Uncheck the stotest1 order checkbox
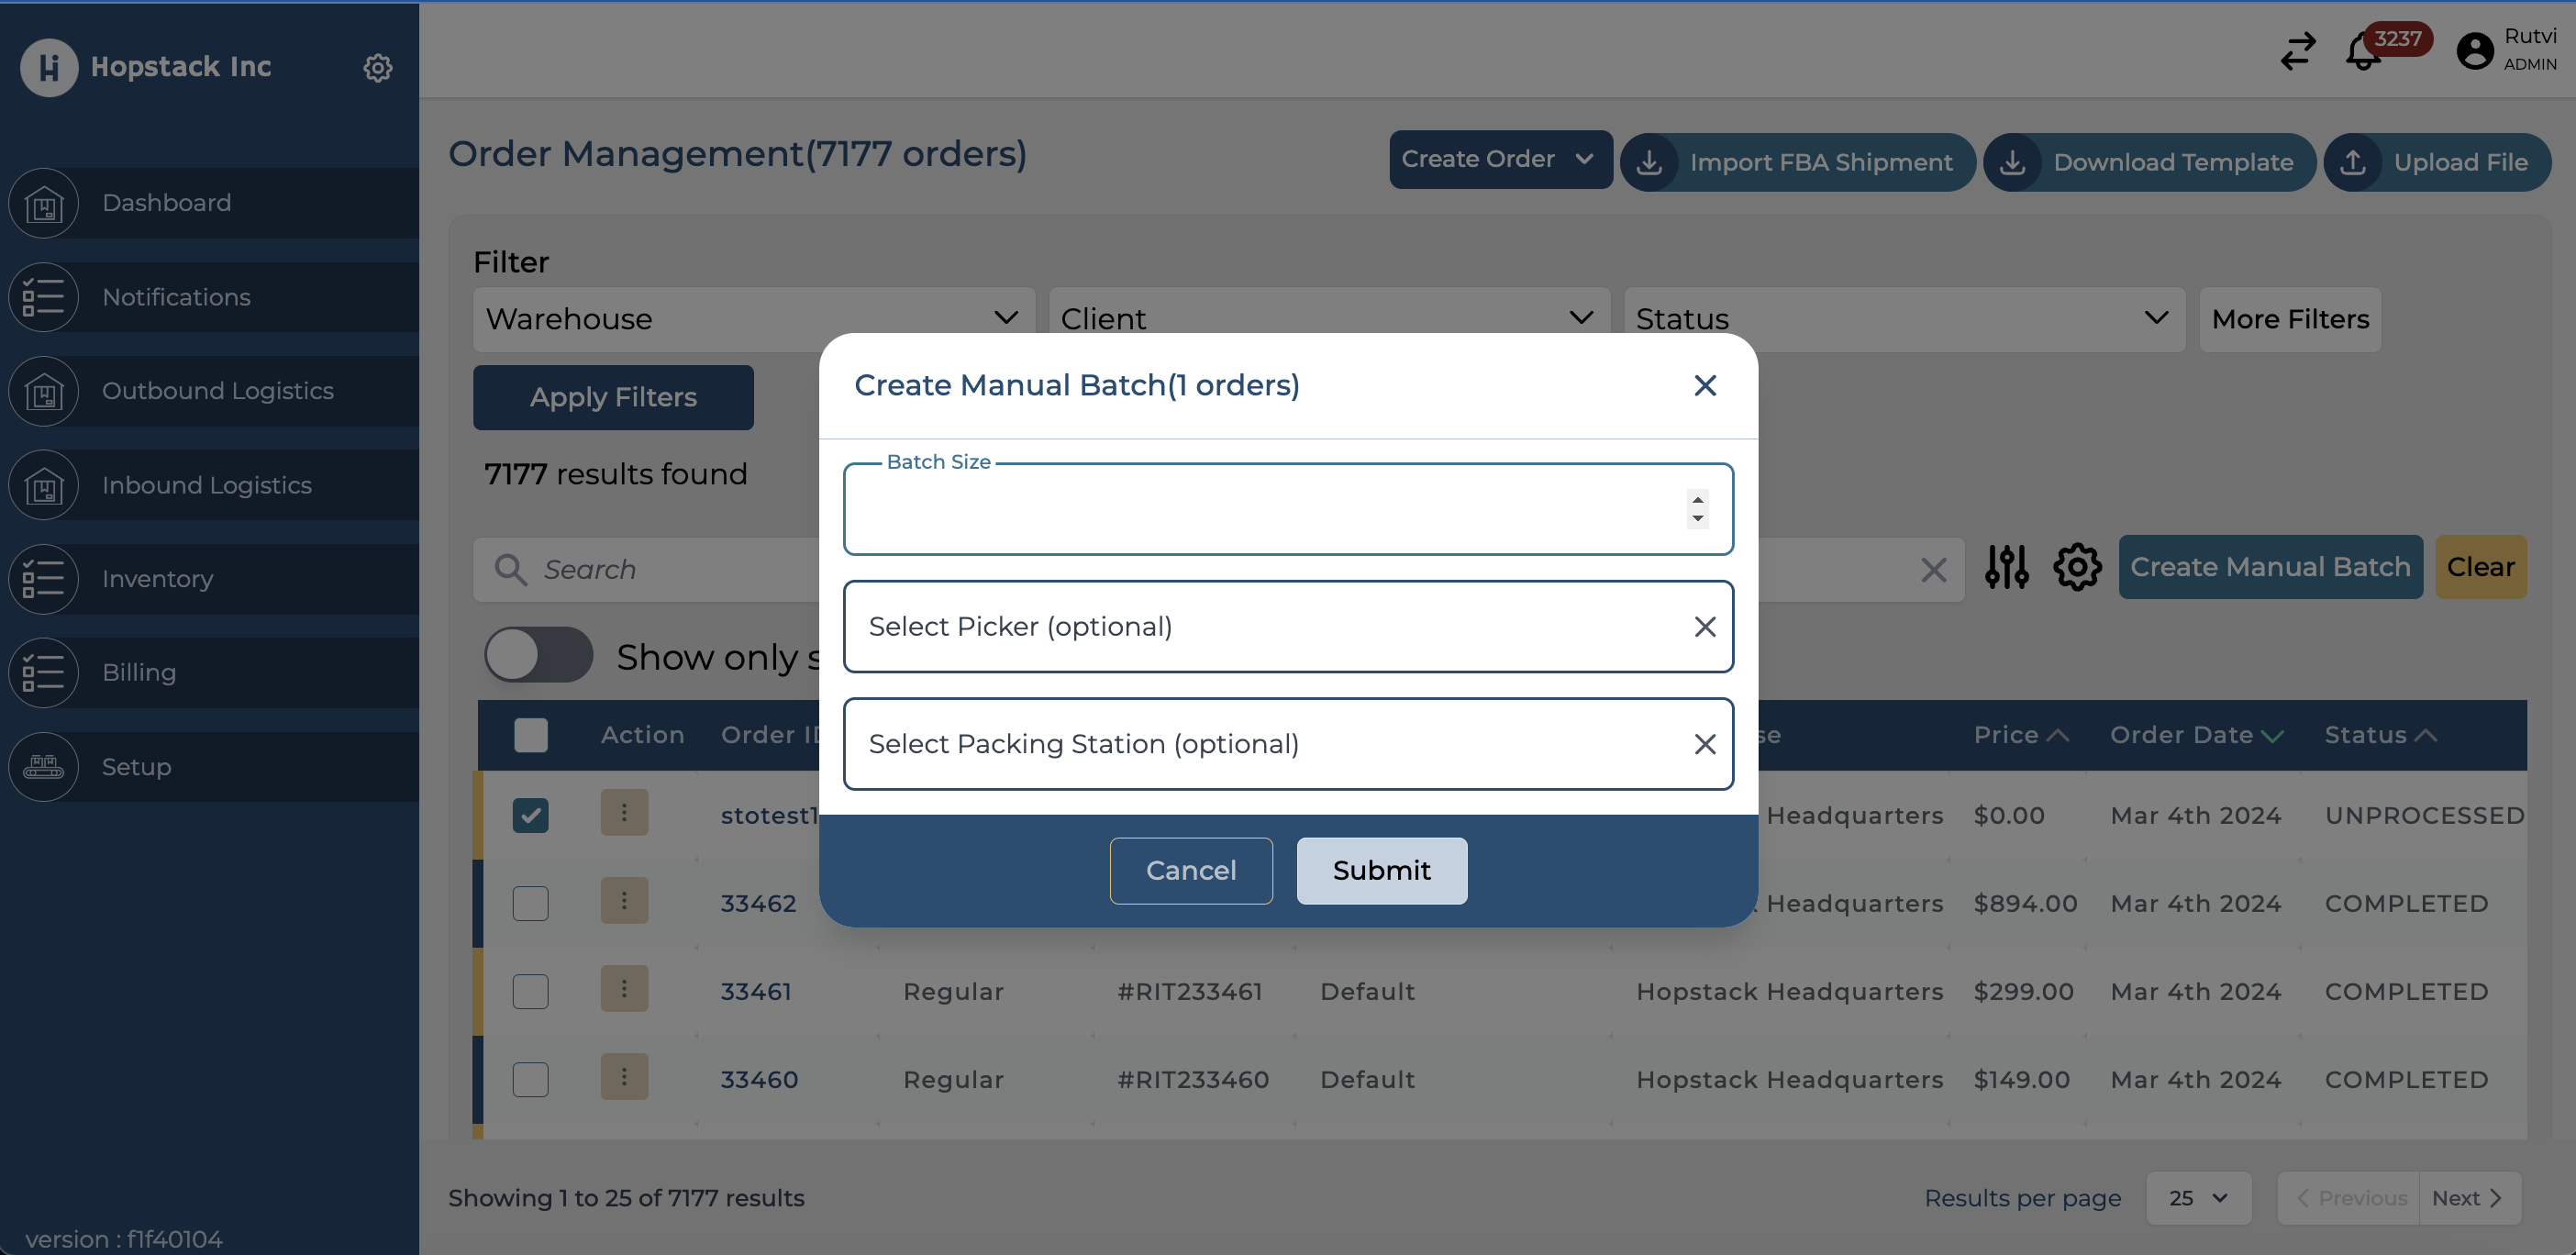This screenshot has height=1255, width=2576. (x=530, y=815)
